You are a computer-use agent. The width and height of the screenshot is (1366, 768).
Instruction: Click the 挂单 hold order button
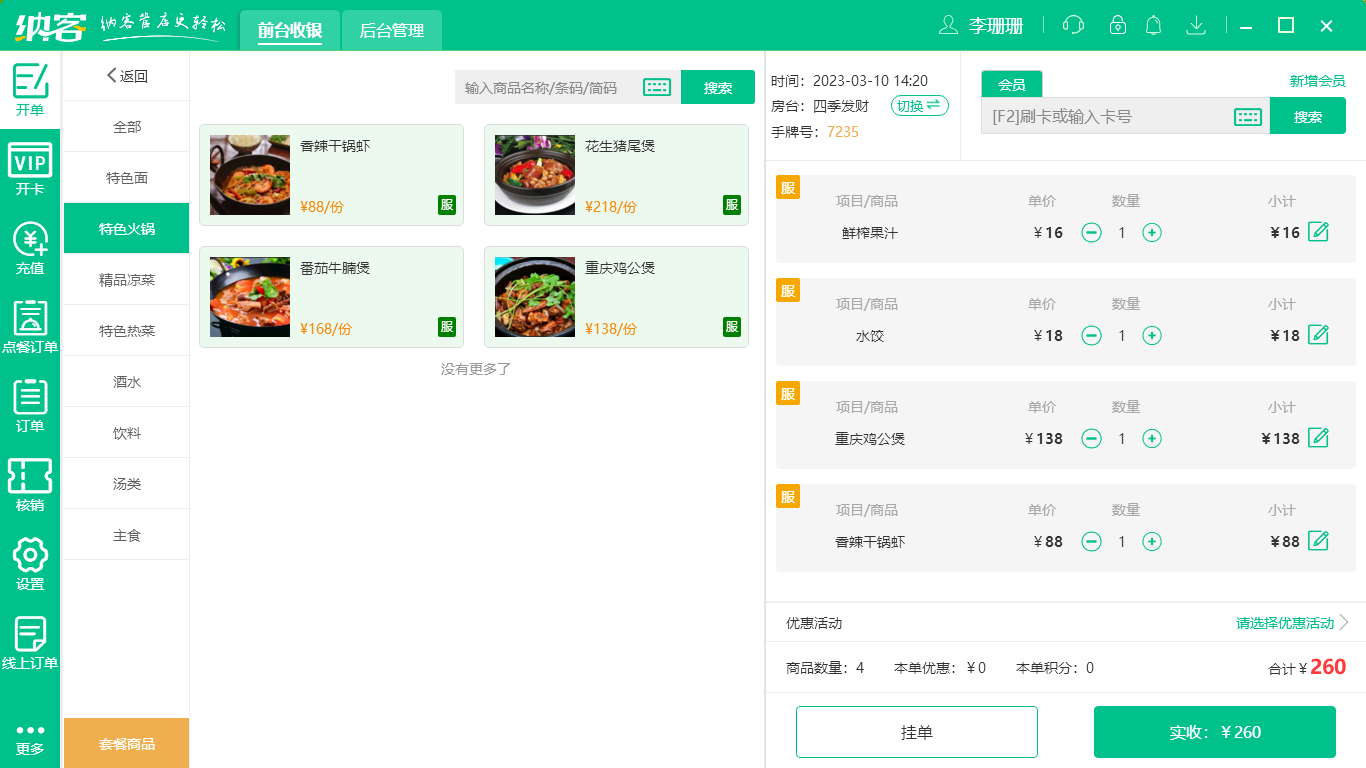coord(917,731)
